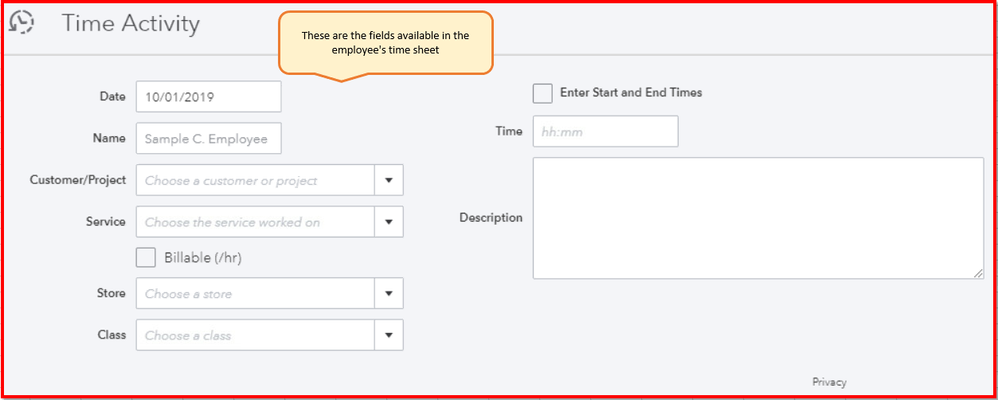Click the Choose the service worked on field
Image resolution: width=998 pixels, height=400 pixels.
(255, 222)
